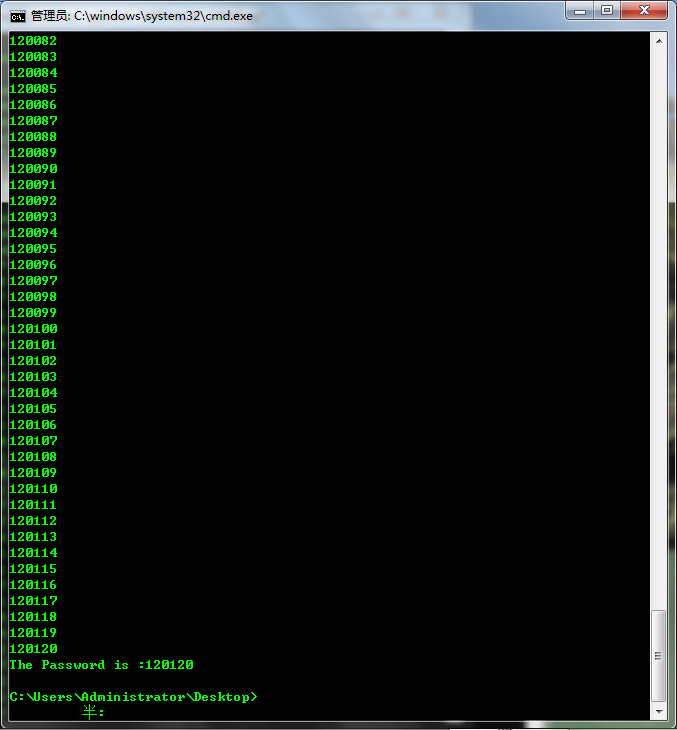This screenshot has width=677, height=730.
Task: Click the prompt C:\Users\Administrator\Desktop>
Action: 133,697
